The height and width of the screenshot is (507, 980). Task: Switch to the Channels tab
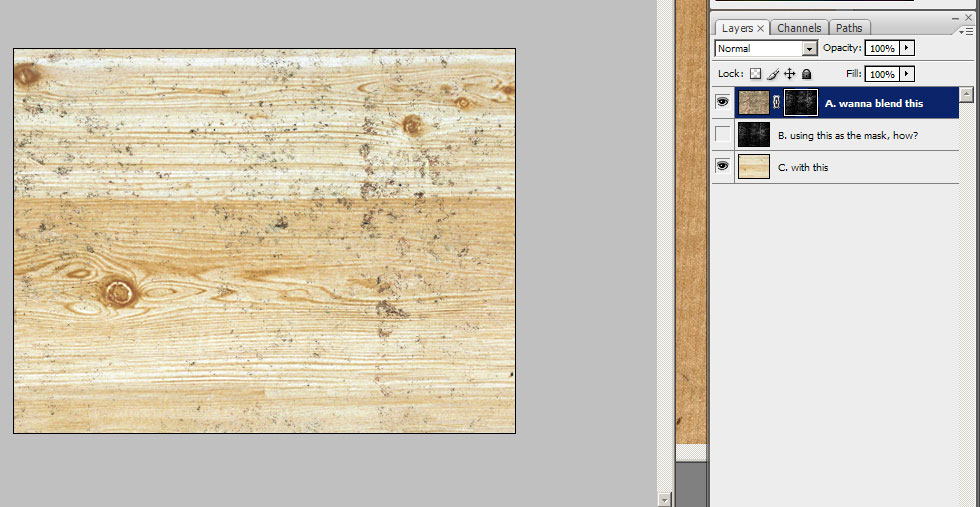[x=799, y=28]
